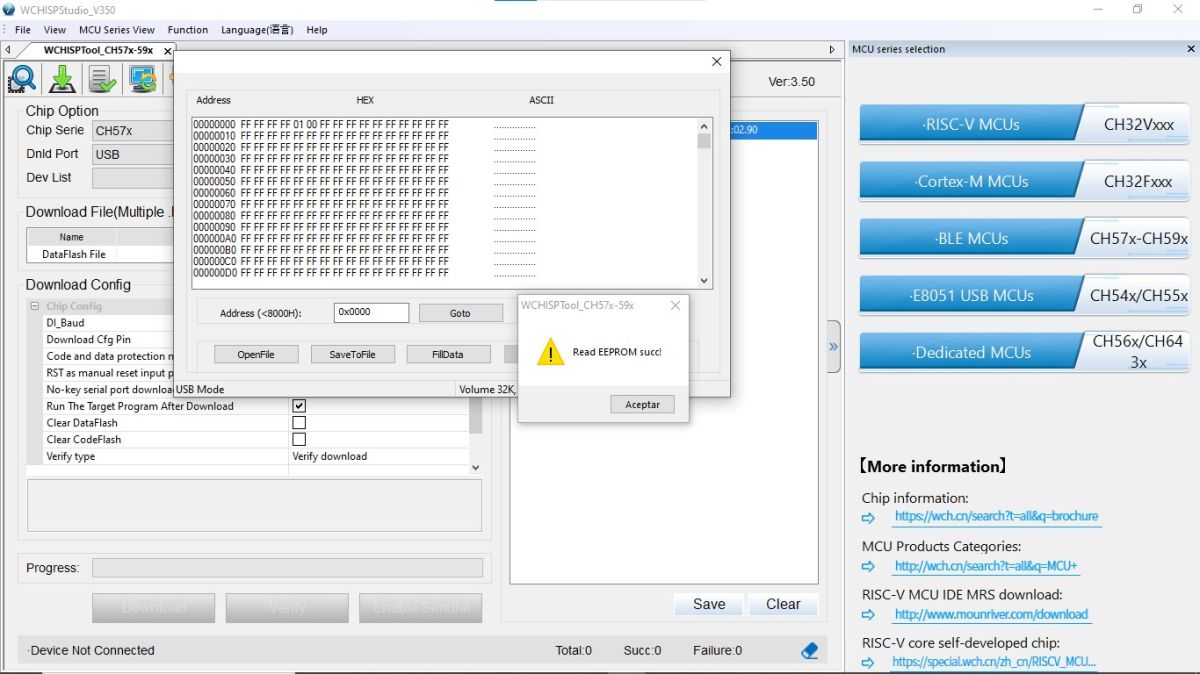Select the RISC-V MCUs CH32Vxxx series

click(1024, 125)
